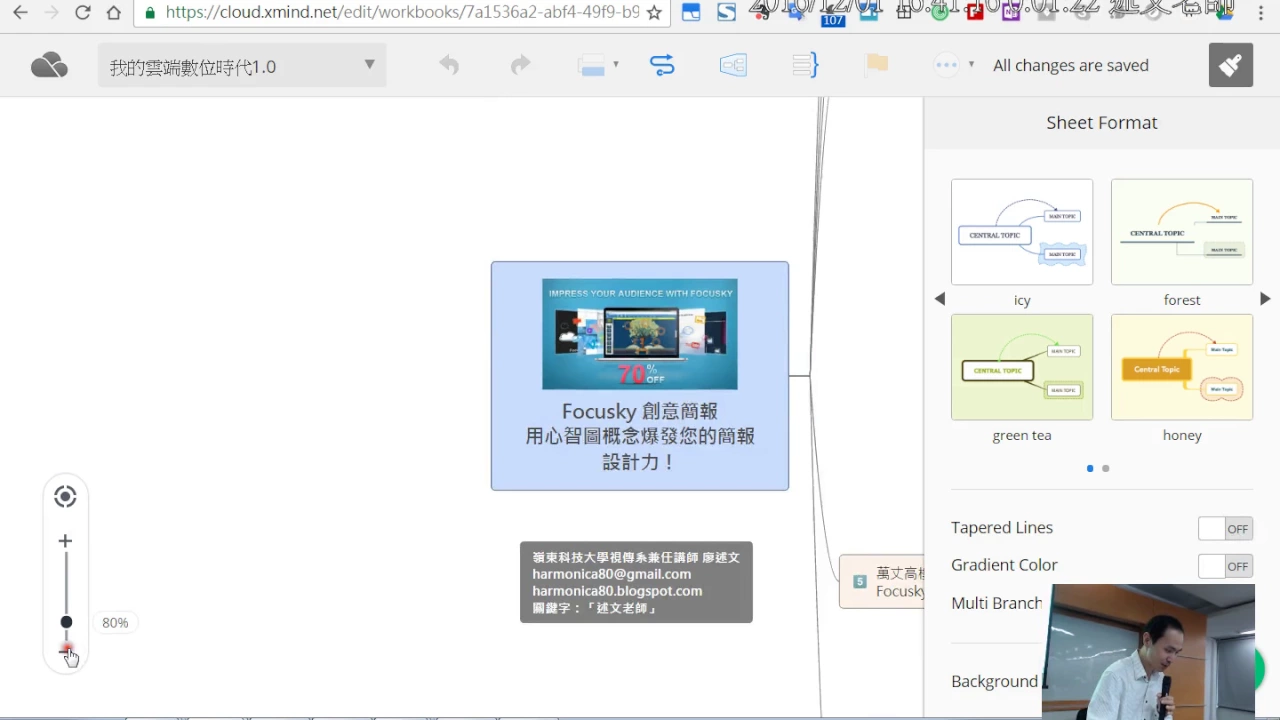Click the 80% zoom level label
1280x720 pixels.
[115, 622]
